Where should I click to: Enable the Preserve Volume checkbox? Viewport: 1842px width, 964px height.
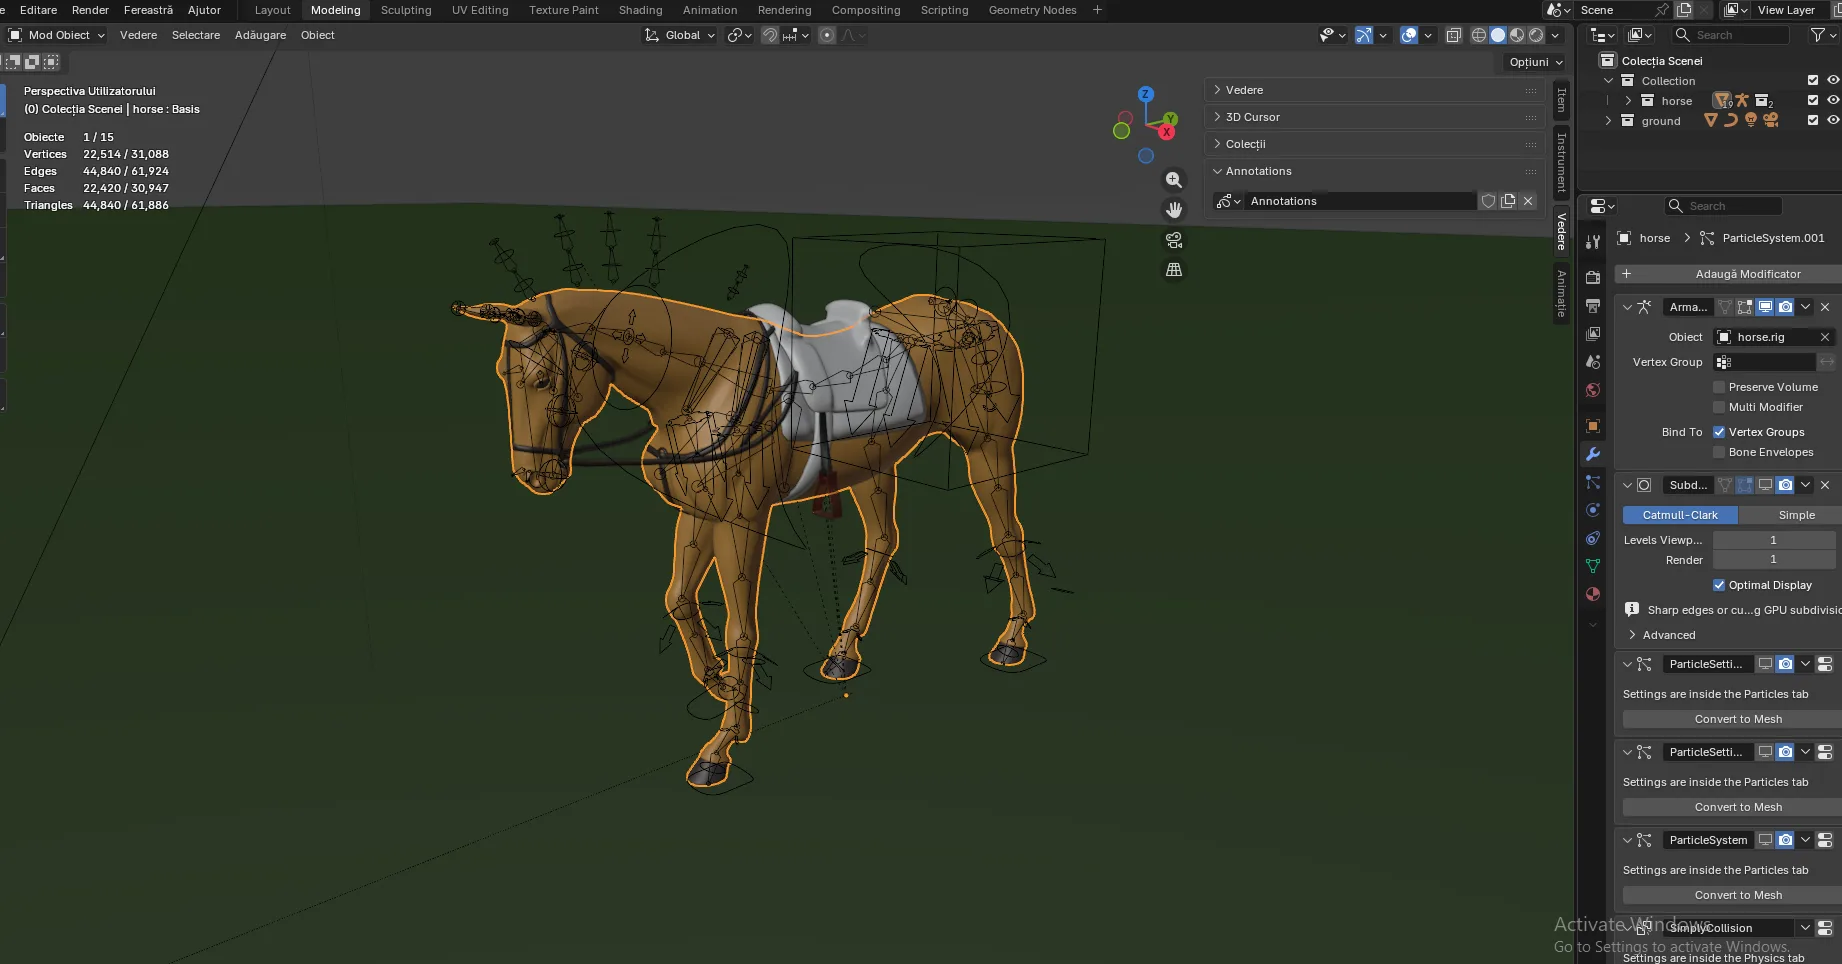(x=1719, y=387)
